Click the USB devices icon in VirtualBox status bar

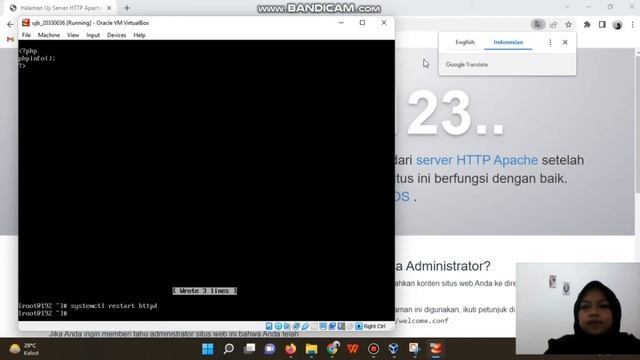point(305,326)
